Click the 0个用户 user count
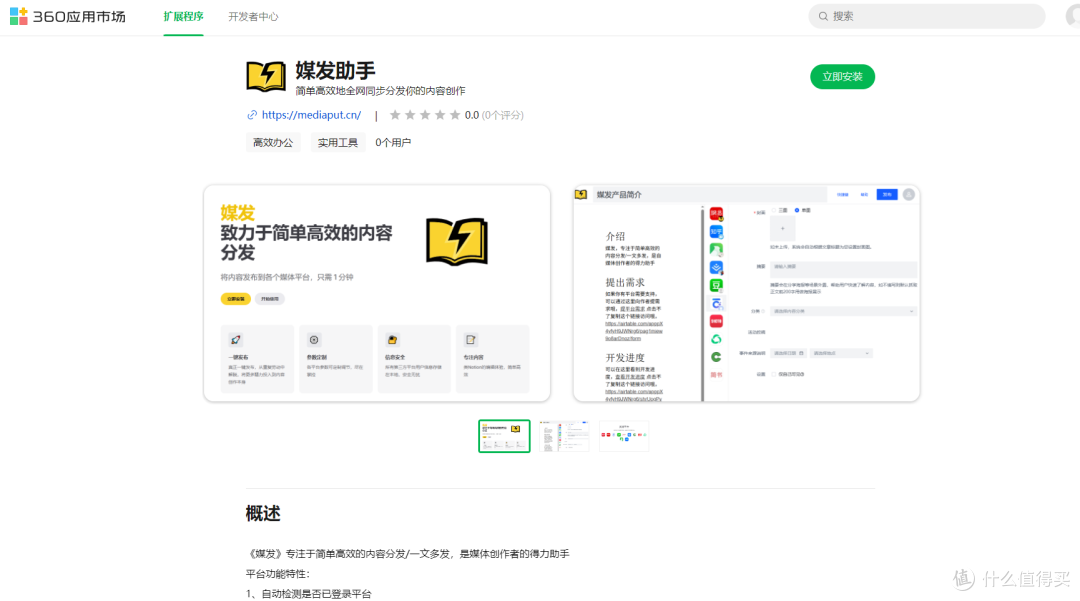The height and width of the screenshot is (601, 1080). point(393,143)
